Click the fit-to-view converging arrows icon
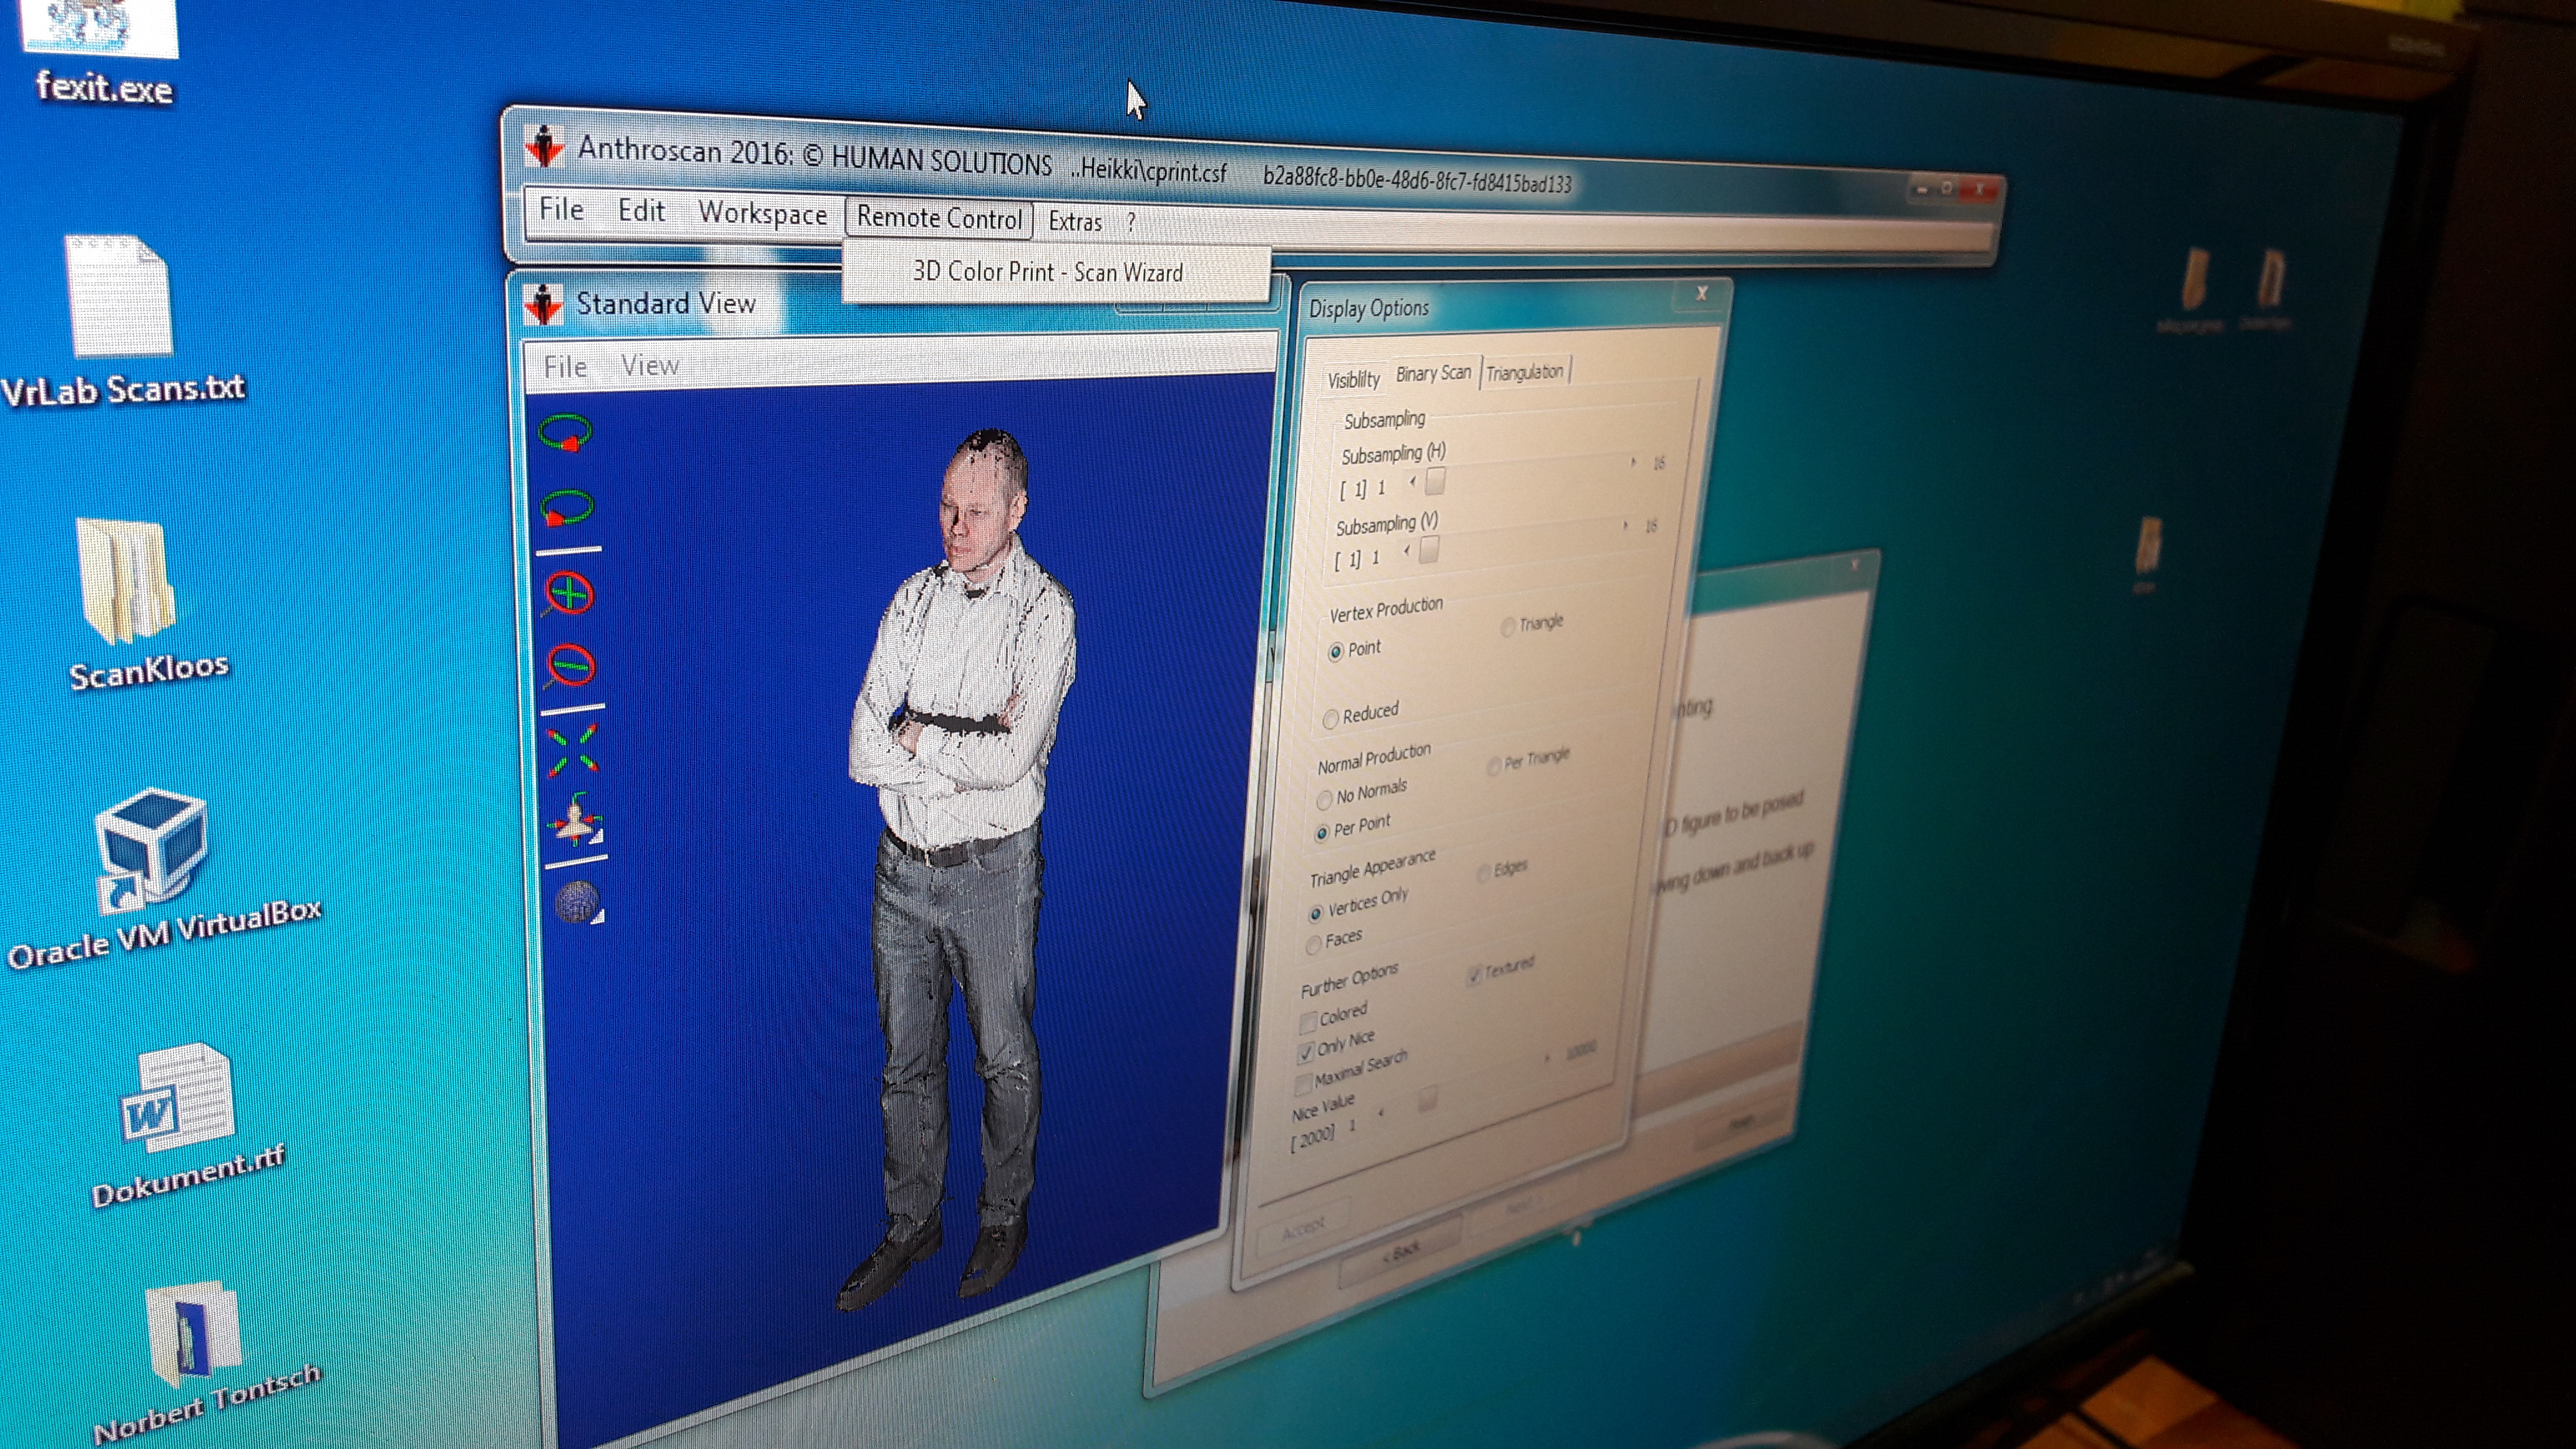2576x1449 pixels. pyautogui.click(x=573, y=751)
